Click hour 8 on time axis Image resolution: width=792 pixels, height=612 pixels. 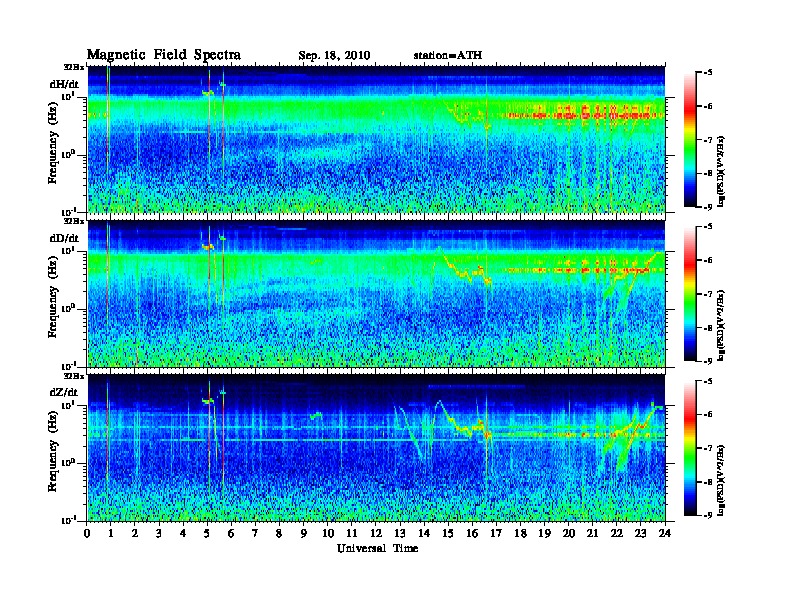point(280,534)
